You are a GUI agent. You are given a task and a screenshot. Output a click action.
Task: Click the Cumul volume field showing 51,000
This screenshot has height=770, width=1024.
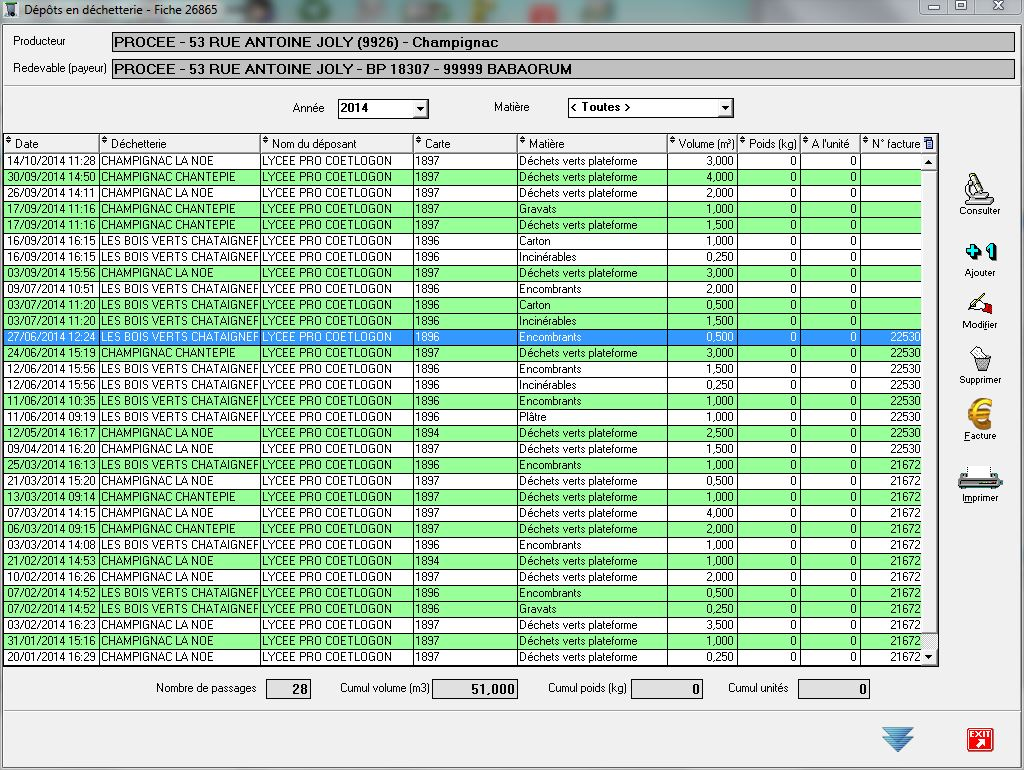475,689
